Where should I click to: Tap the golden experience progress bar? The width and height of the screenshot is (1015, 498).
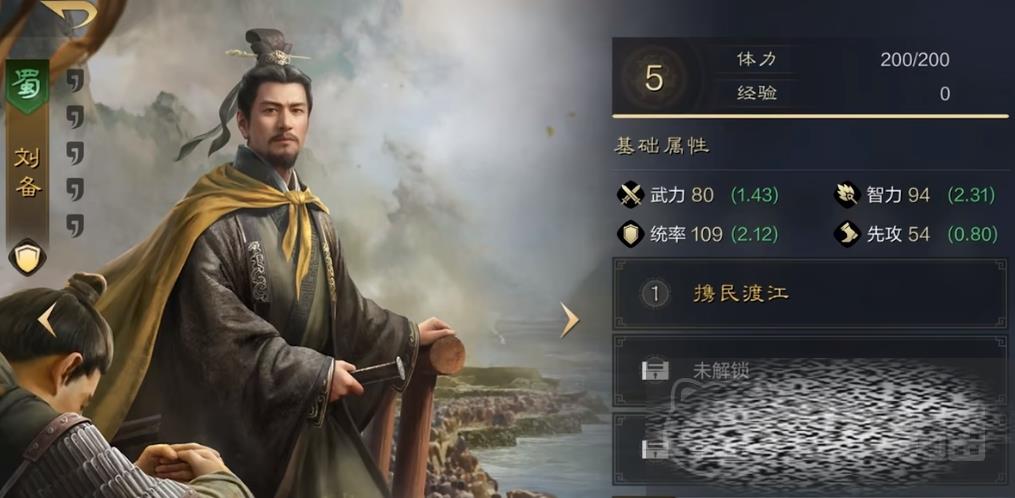coord(810,116)
